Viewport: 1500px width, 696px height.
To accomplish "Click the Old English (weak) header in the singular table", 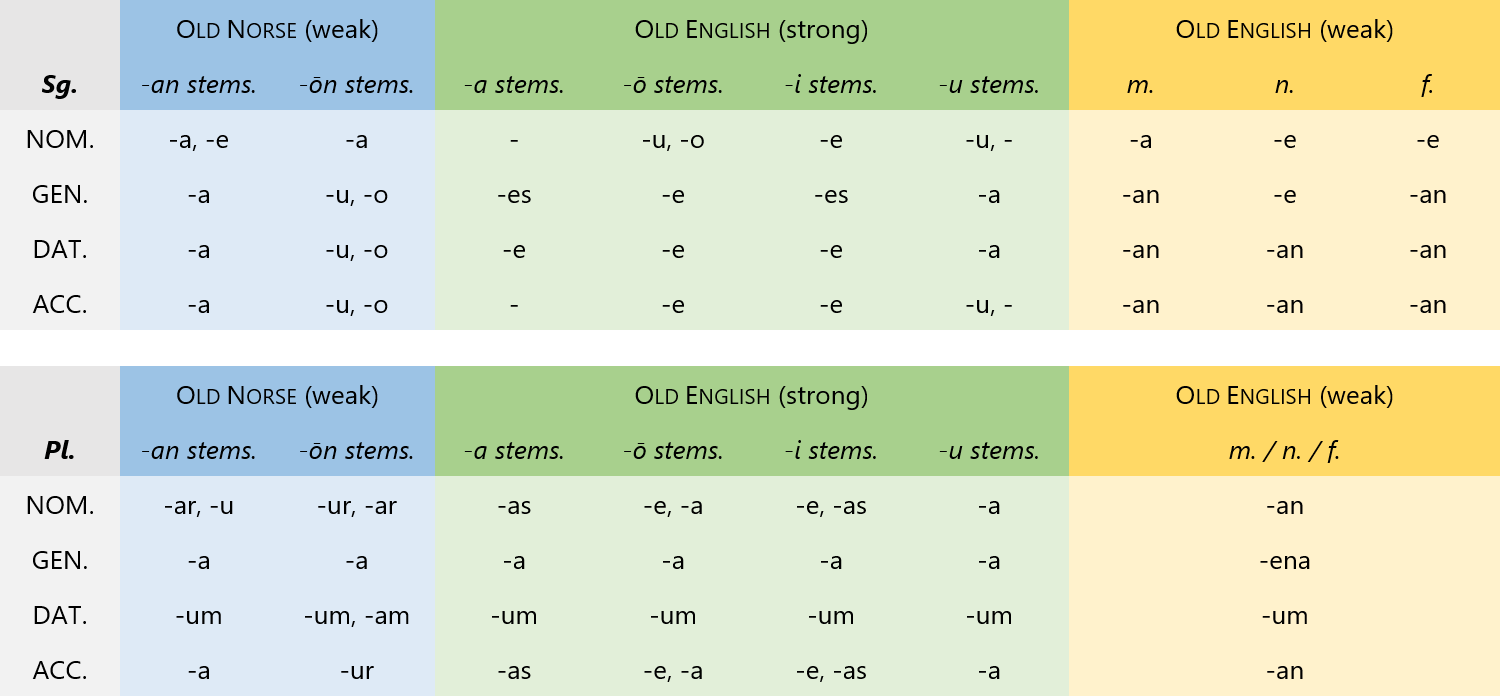I will [1284, 30].
